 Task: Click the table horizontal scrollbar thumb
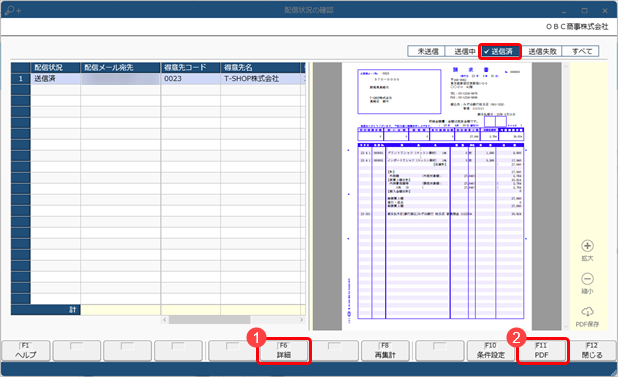pos(209,319)
